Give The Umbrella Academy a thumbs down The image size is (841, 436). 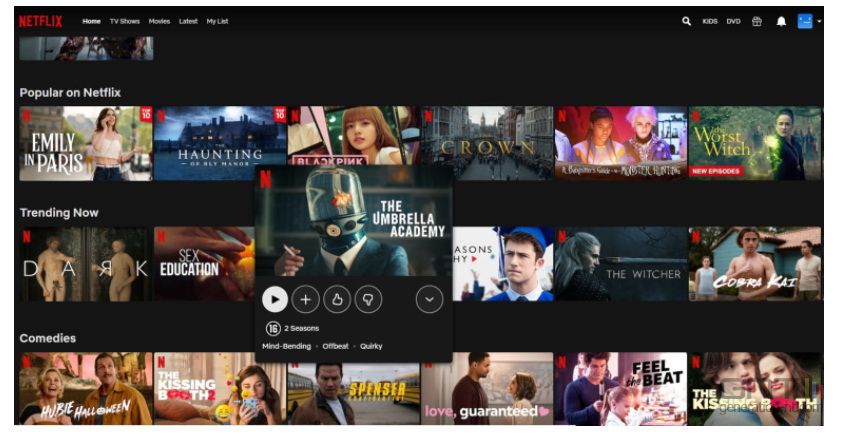(x=368, y=299)
